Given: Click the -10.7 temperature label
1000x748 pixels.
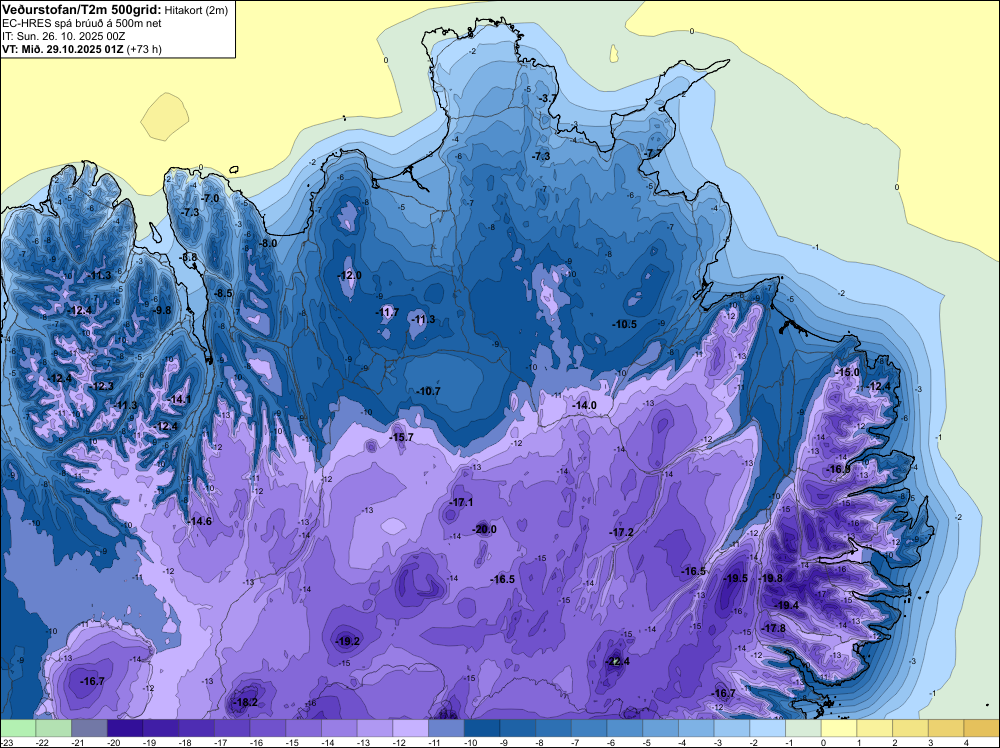Looking at the screenshot, I should coord(428,391).
